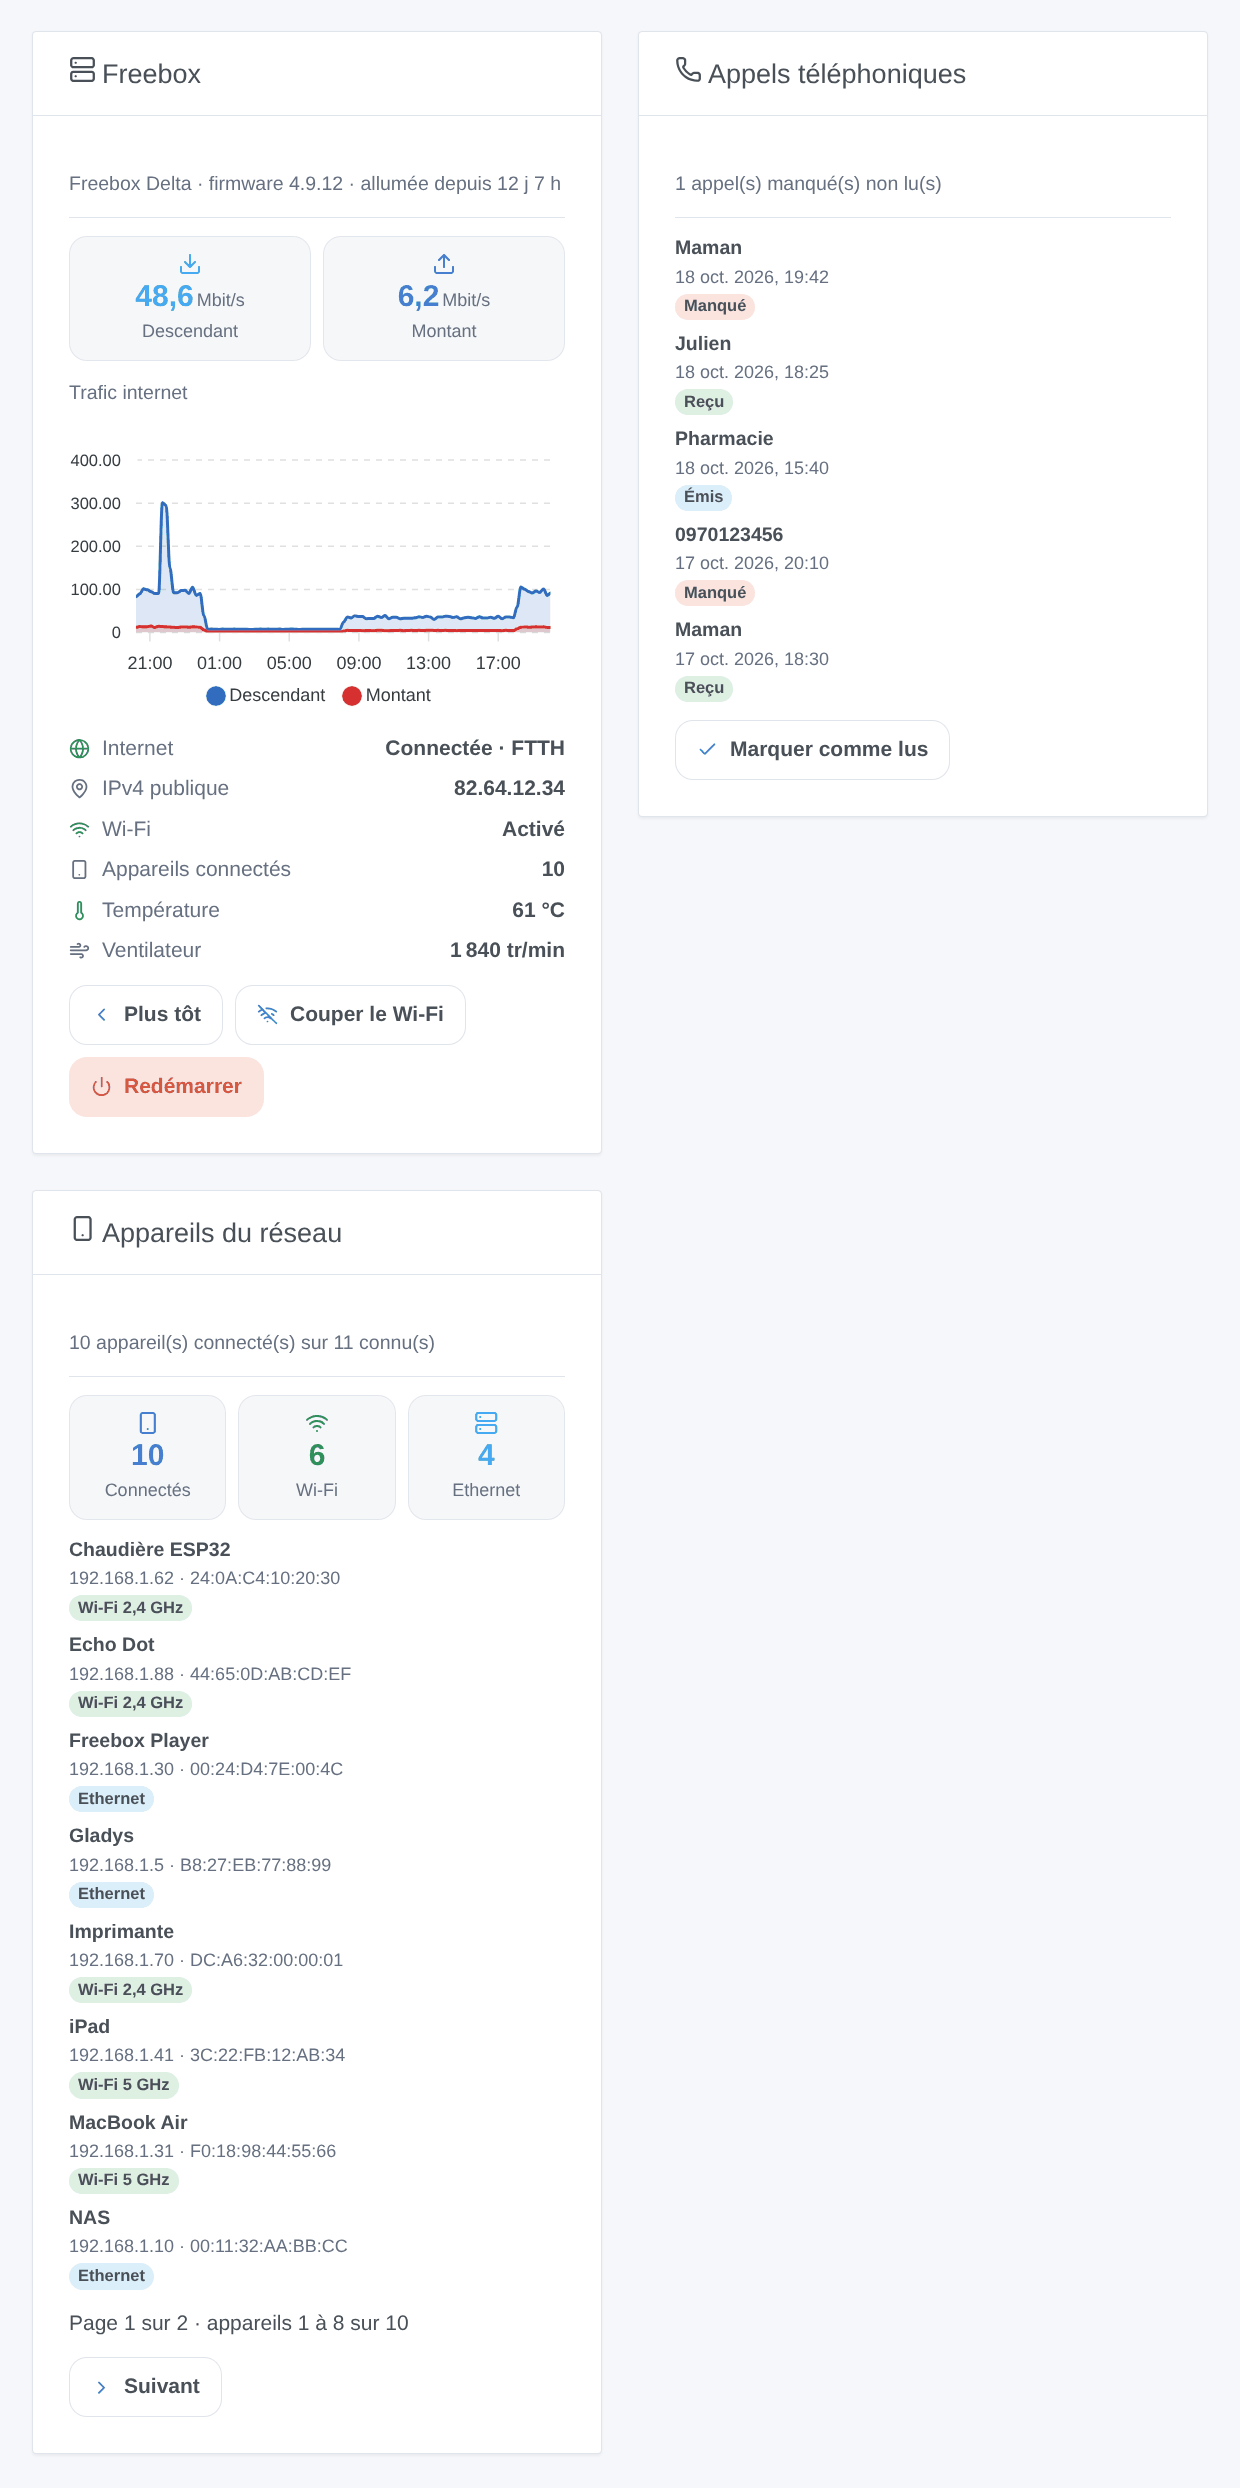Click the public IP value 82.64.12.34
The height and width of the screenshot is (2488, 1240).
(x=509, y=789)
